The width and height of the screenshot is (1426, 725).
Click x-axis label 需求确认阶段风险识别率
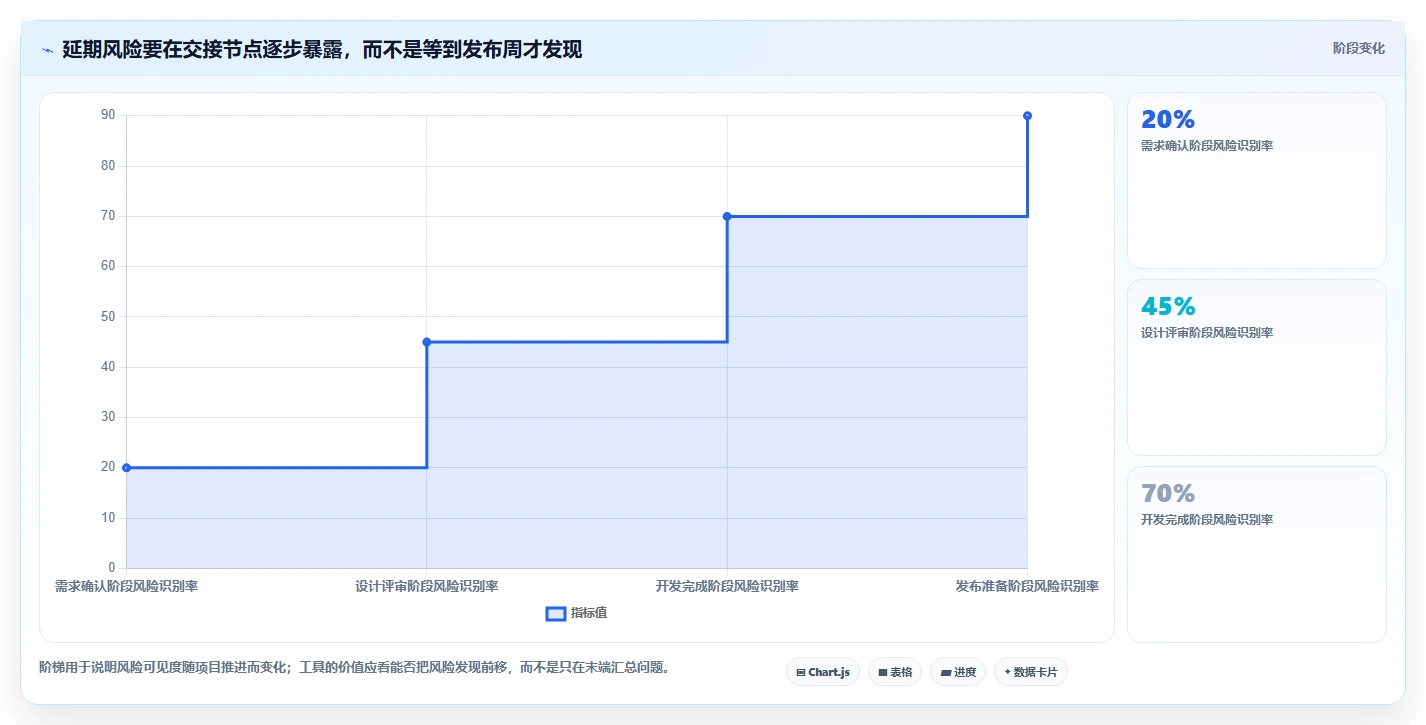[127, 586]
